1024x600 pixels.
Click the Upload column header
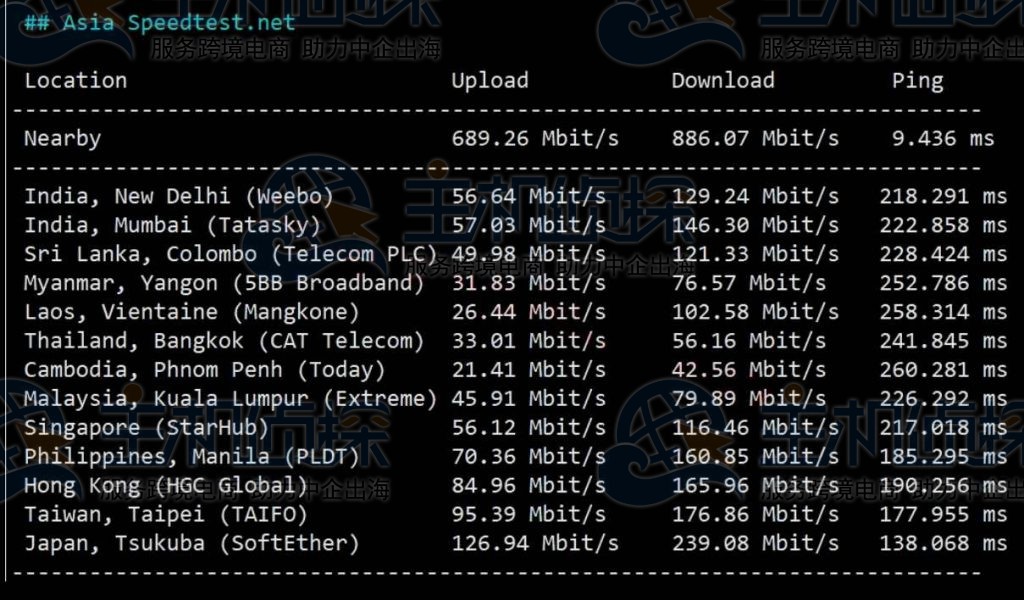click(490, 81)
